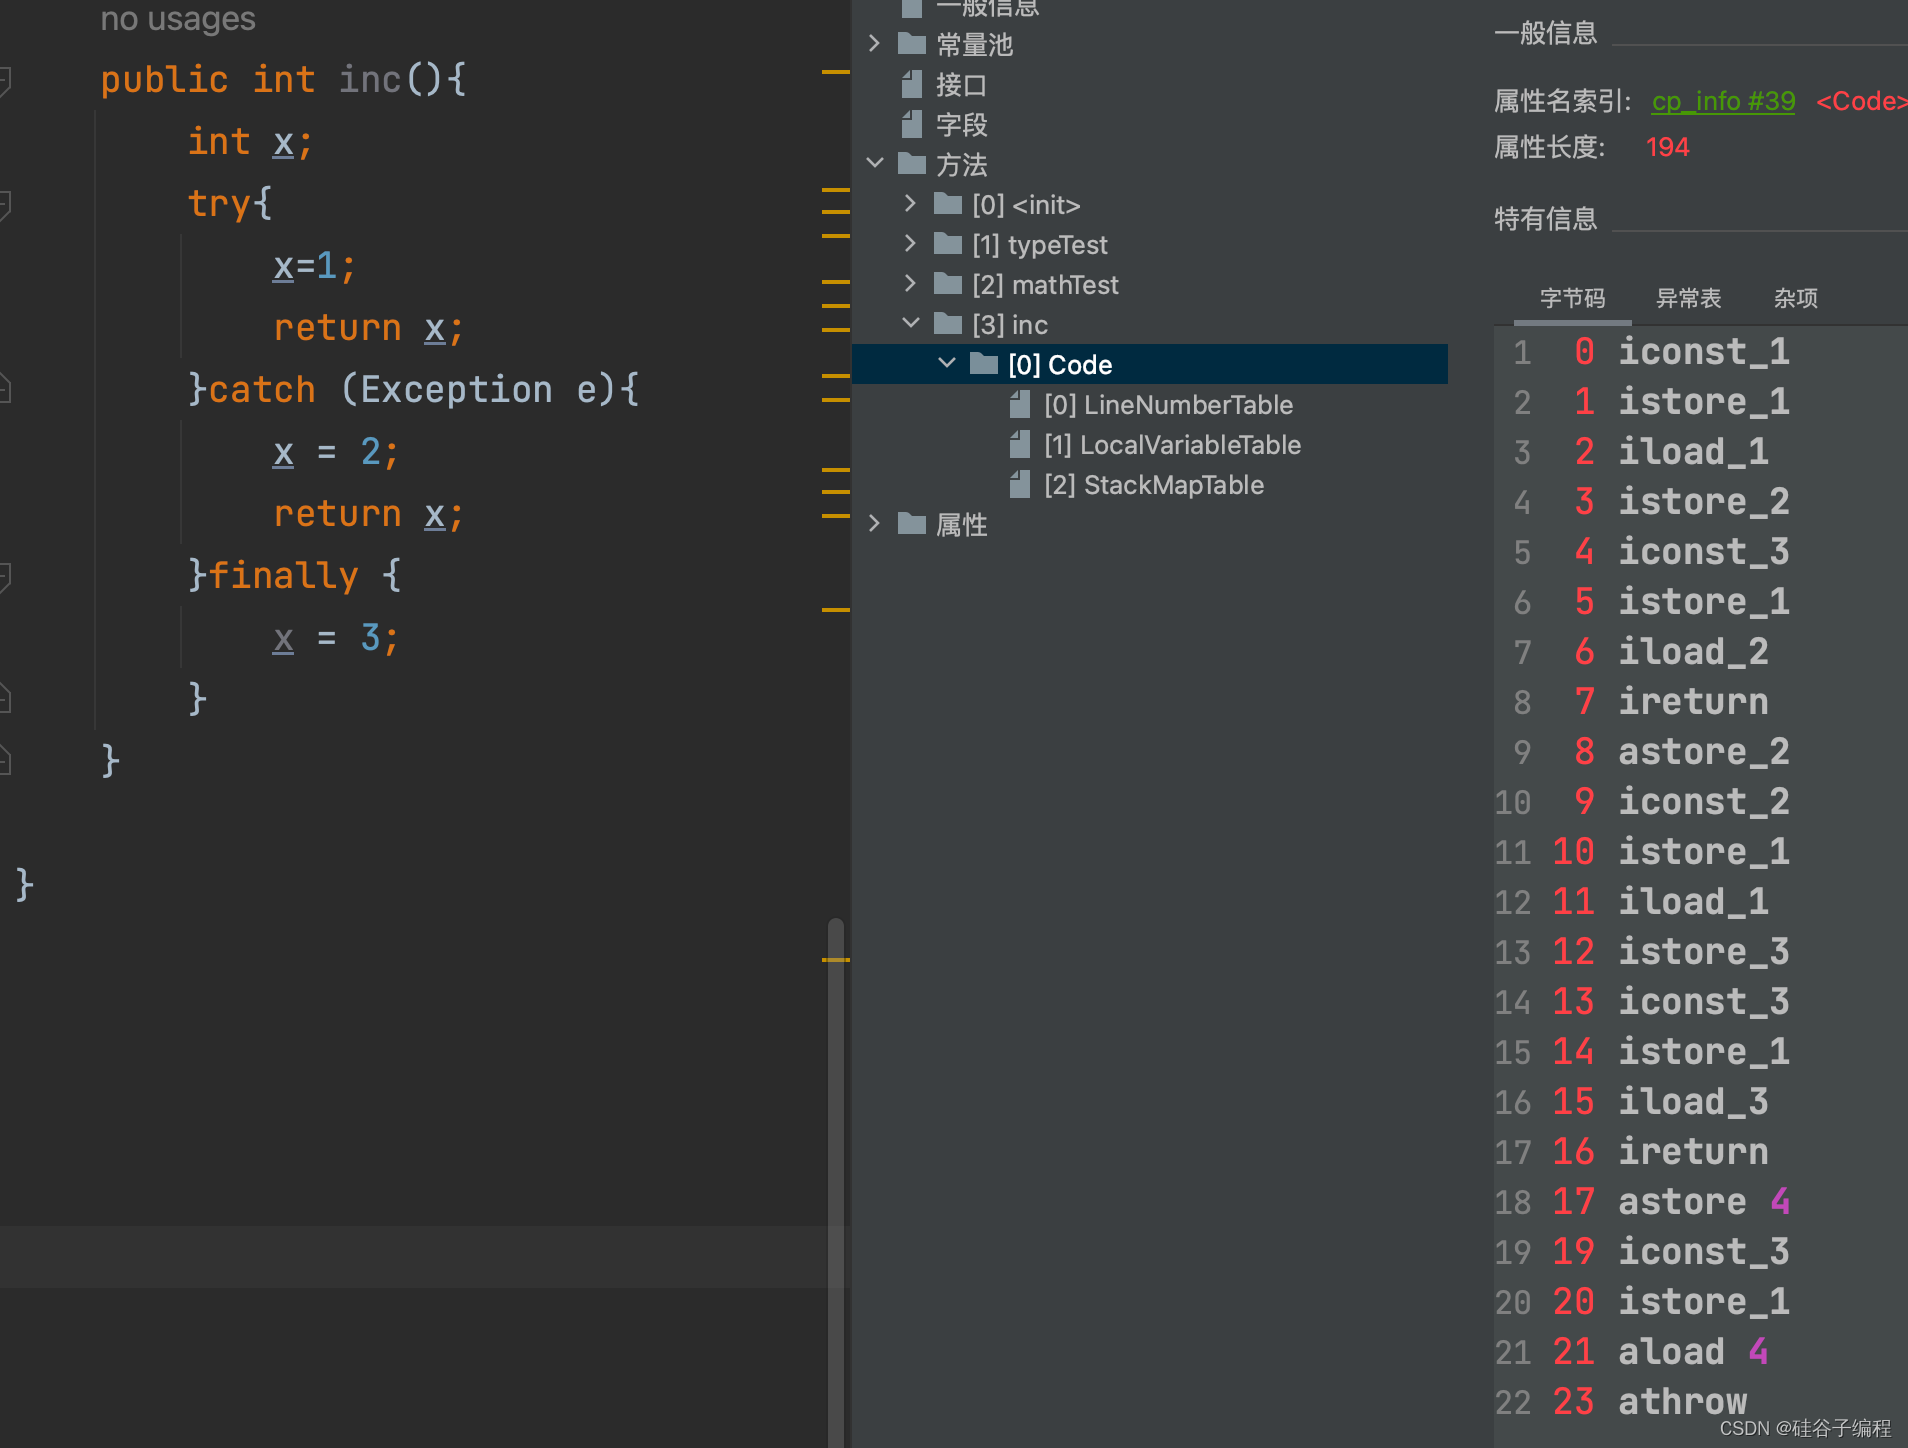Click the 接口 file icon
The width and height of the screenshot is (1908, 1448).
(911, 84)
